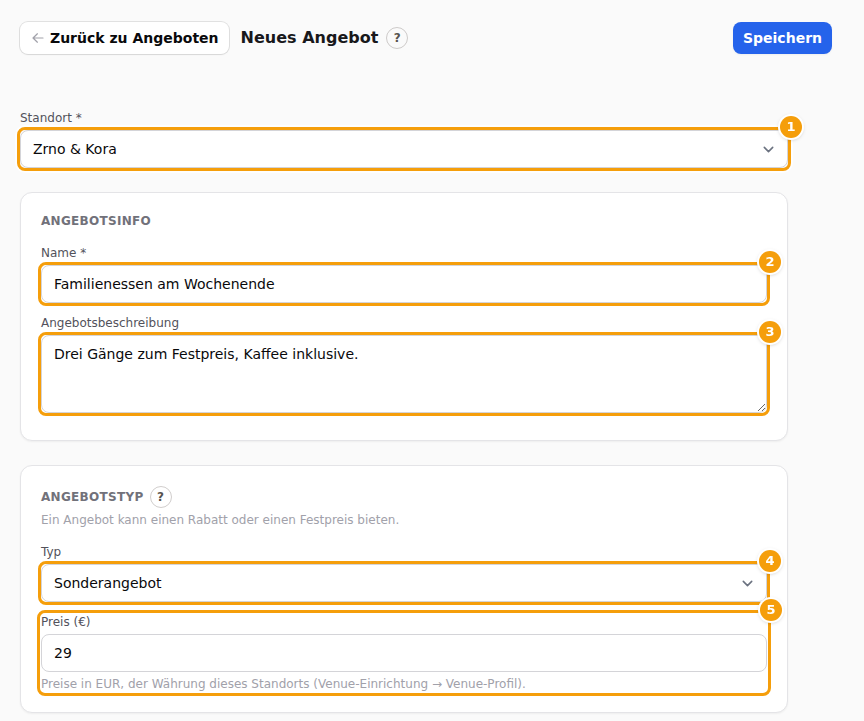Click into the Angebotsbeschreibung text area
This screenshot has height=721, width=864.
point(404,374)
